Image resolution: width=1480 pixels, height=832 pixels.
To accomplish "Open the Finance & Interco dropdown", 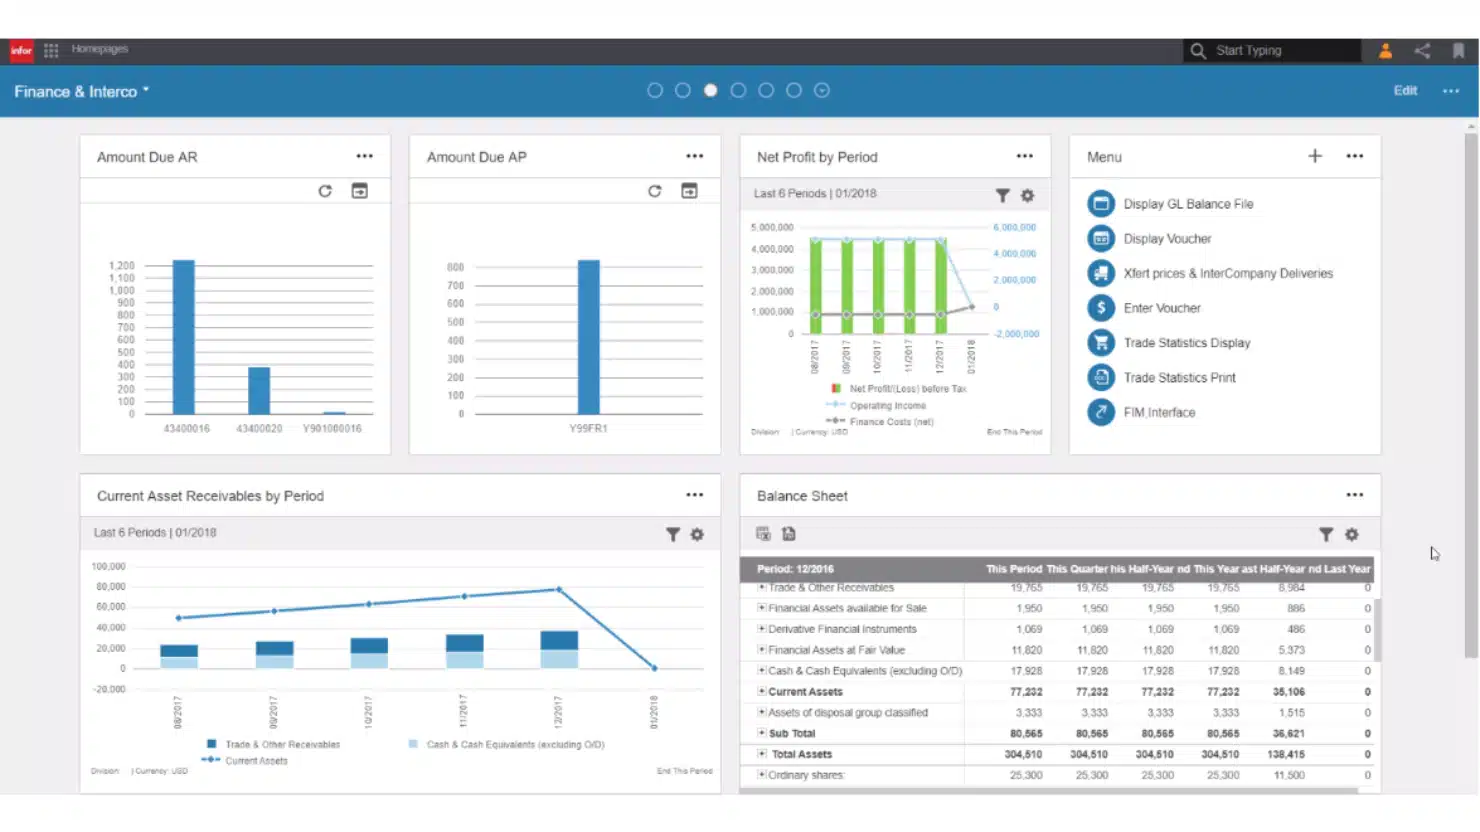I will click(145, 90).
